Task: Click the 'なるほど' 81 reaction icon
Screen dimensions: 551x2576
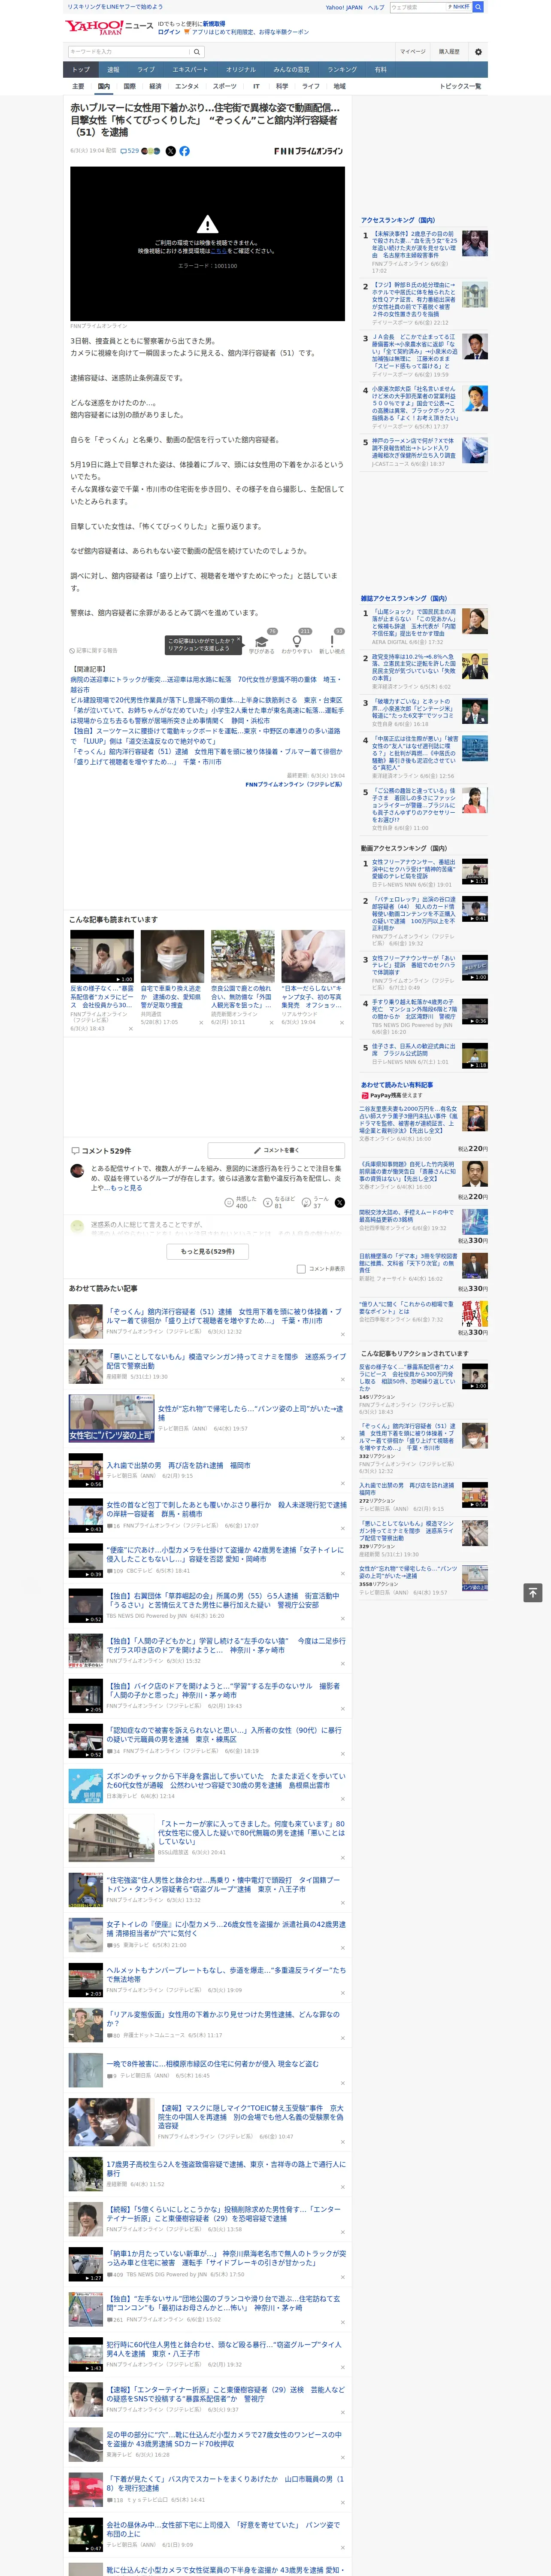Action: click(x=268, y=1203)
